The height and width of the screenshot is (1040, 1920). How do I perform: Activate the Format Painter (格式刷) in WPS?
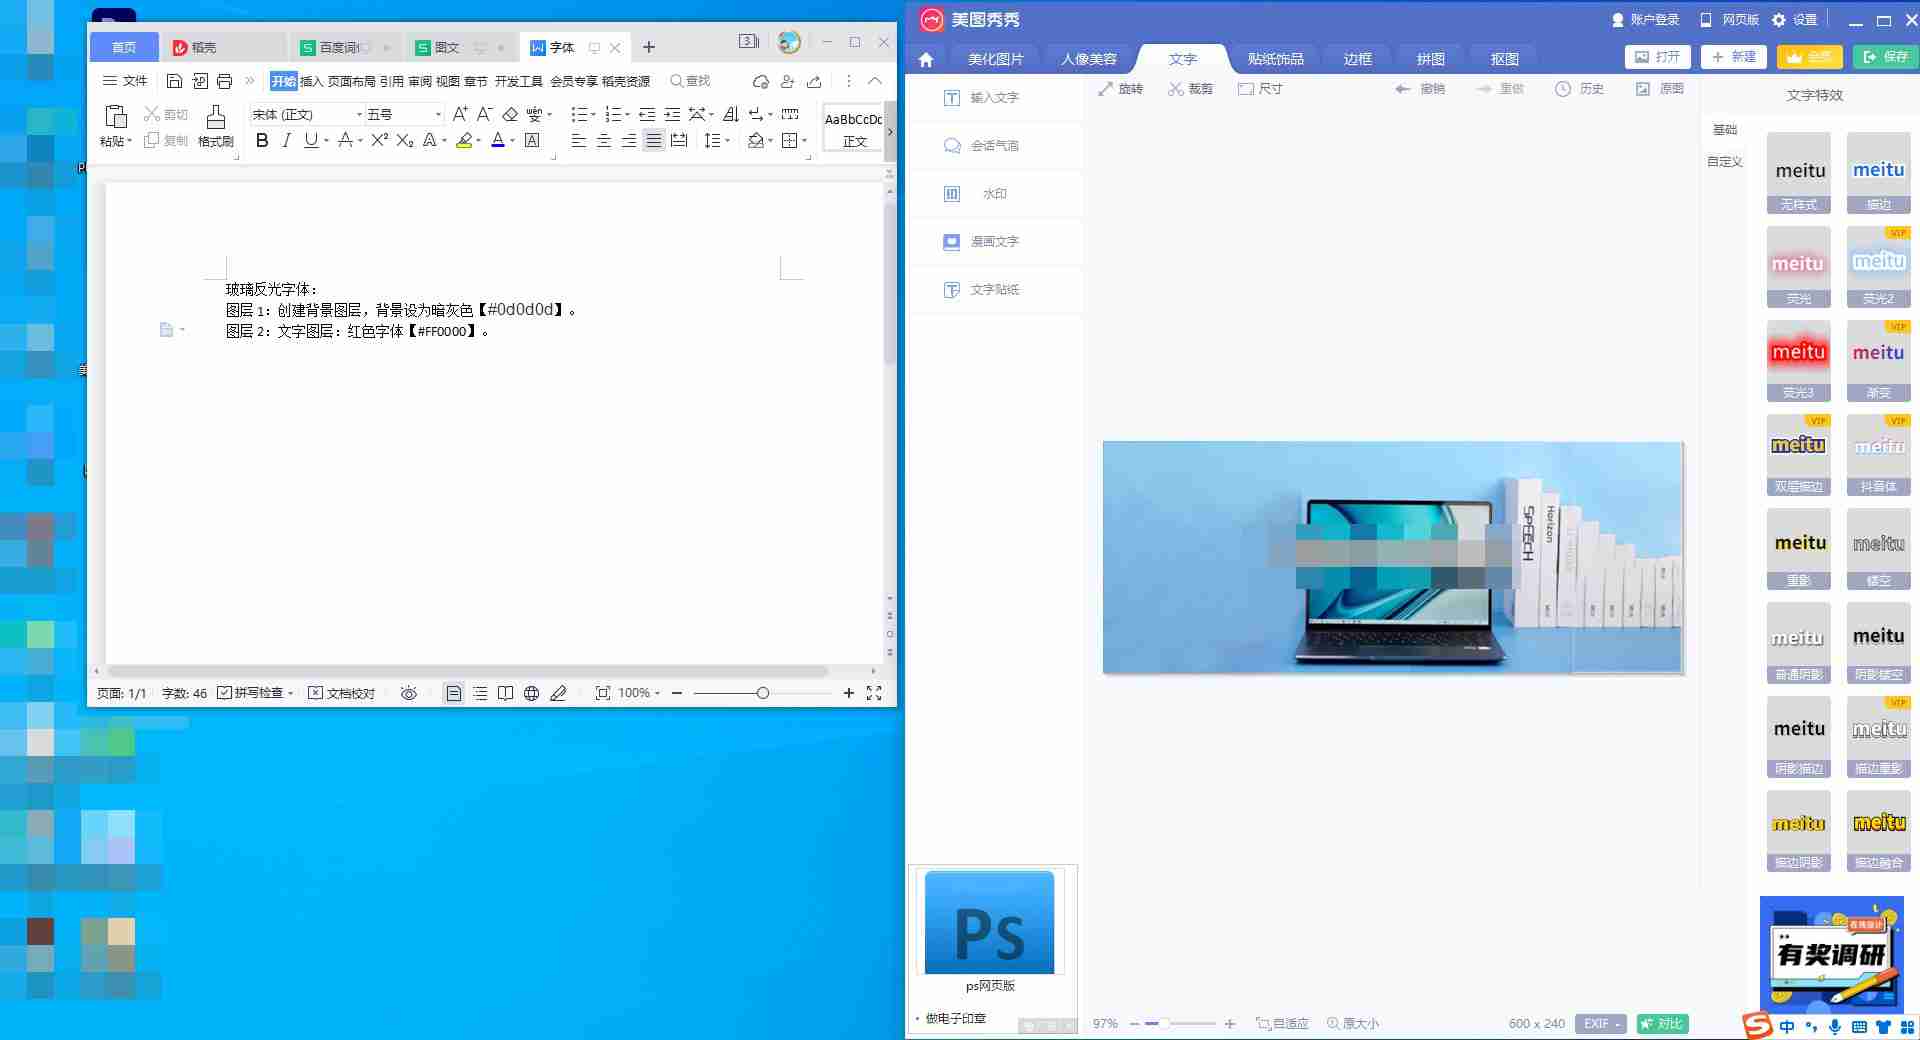pos(215,125)
